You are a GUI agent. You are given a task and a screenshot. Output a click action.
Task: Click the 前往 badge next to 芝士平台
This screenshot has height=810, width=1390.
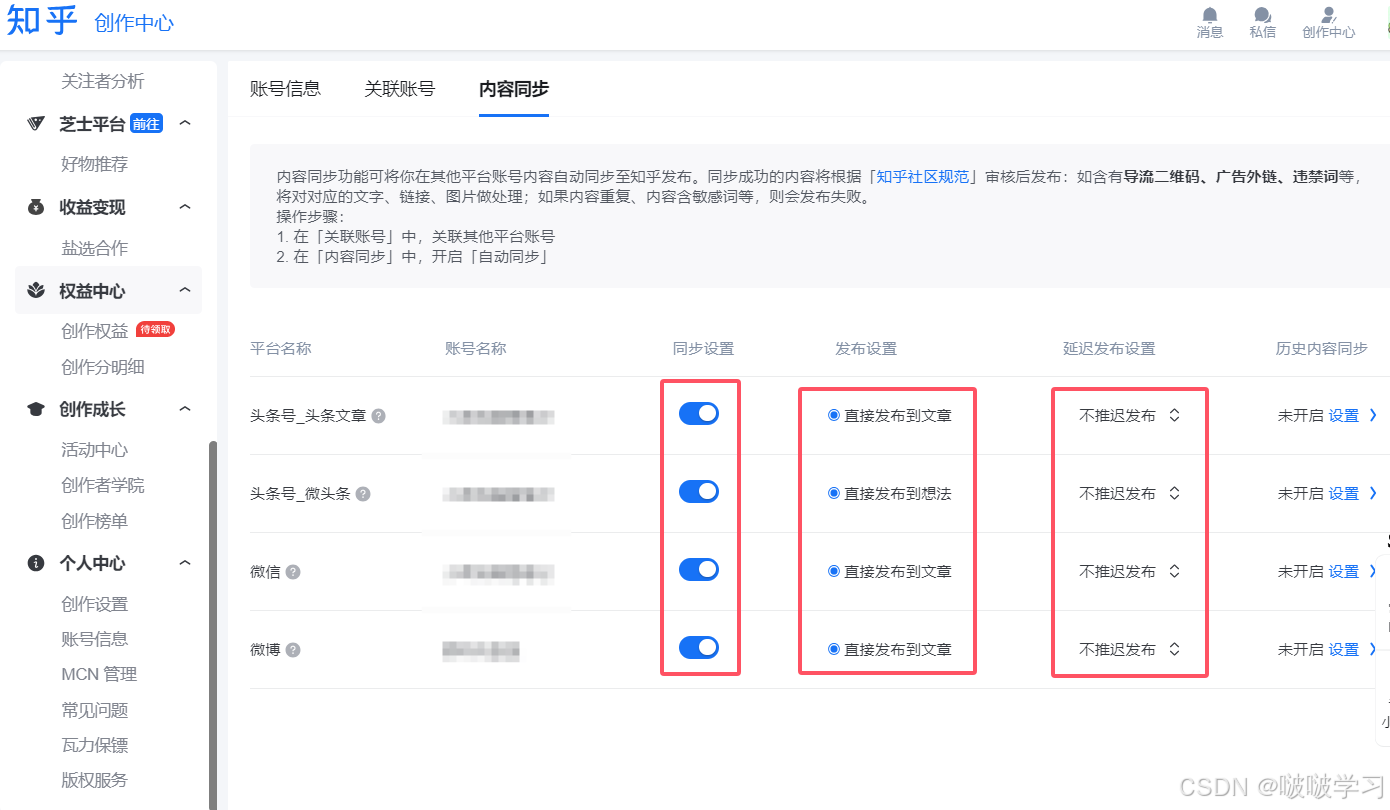pyautogui.click(x=146, y=124)
